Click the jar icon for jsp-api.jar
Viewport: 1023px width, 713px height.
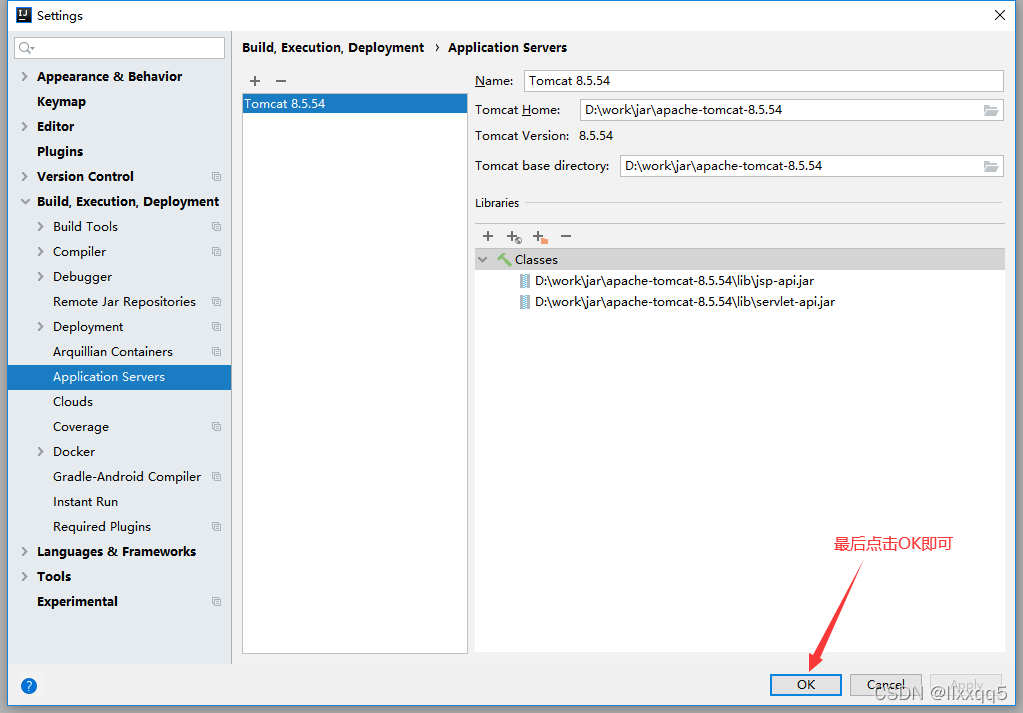[x=525, y=281]
